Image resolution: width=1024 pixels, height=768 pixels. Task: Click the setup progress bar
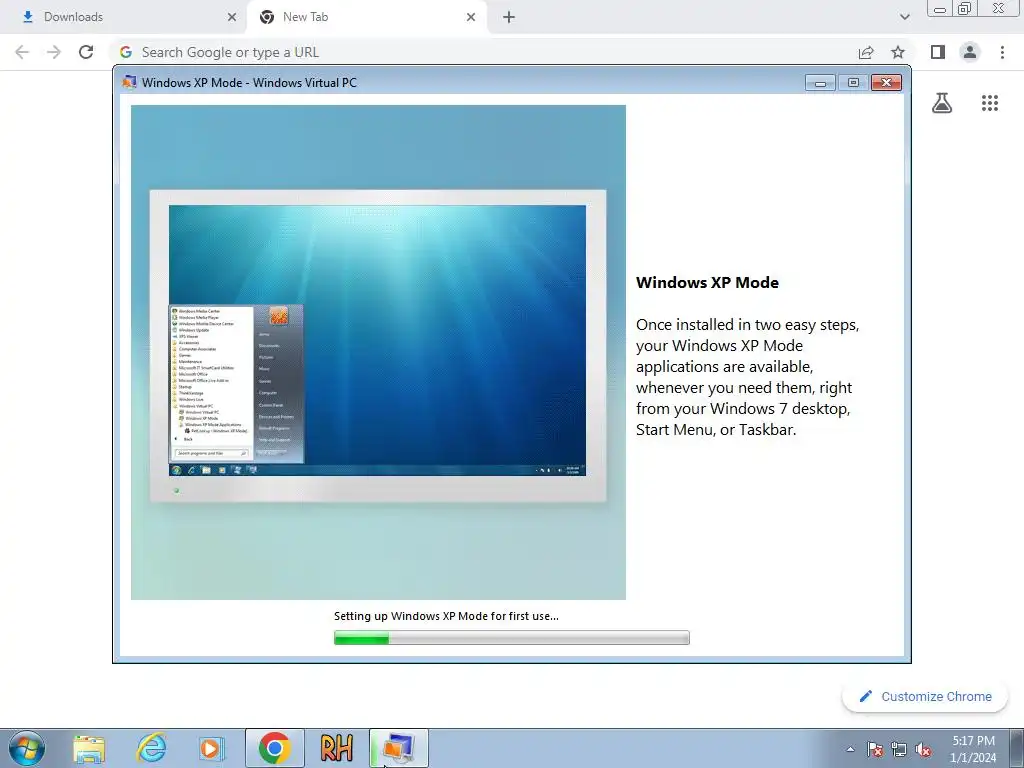[x=511, y=637]
